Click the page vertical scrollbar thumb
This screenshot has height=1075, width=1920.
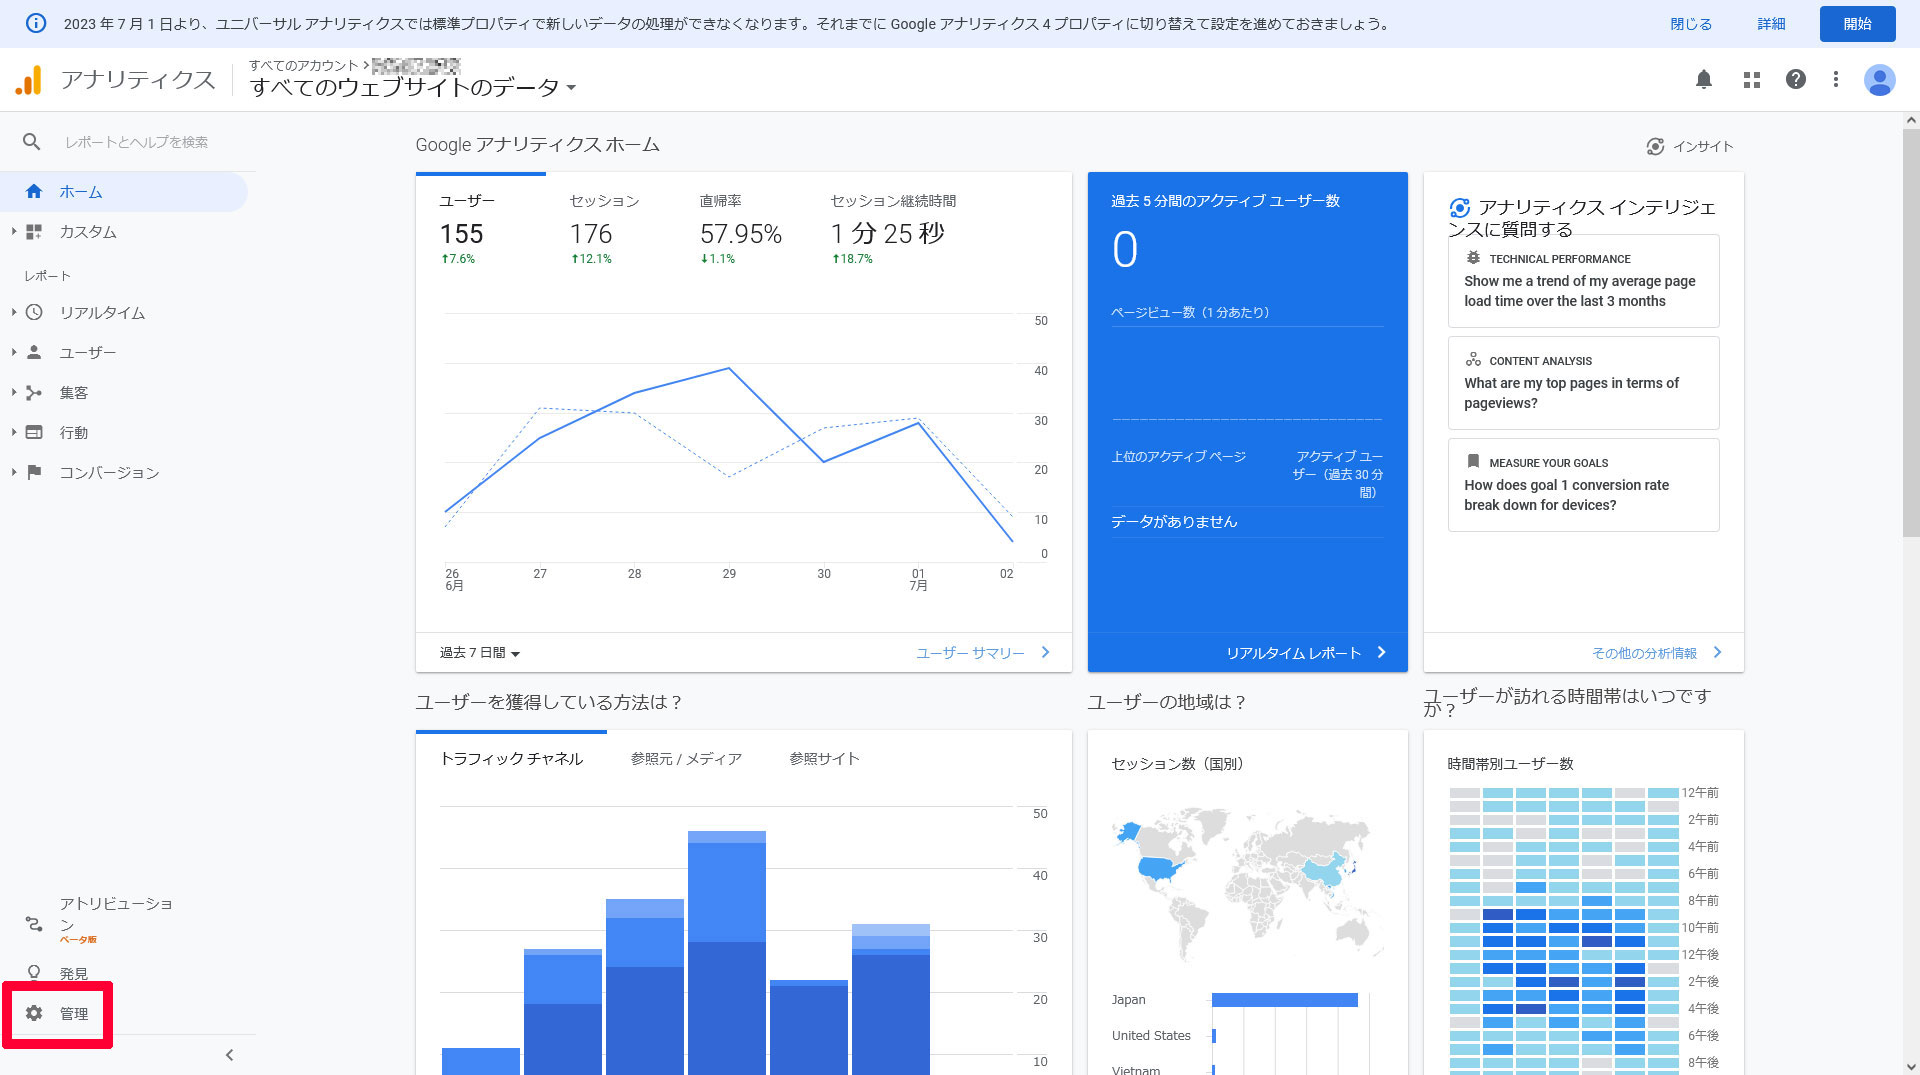[x=1911, y=333]
